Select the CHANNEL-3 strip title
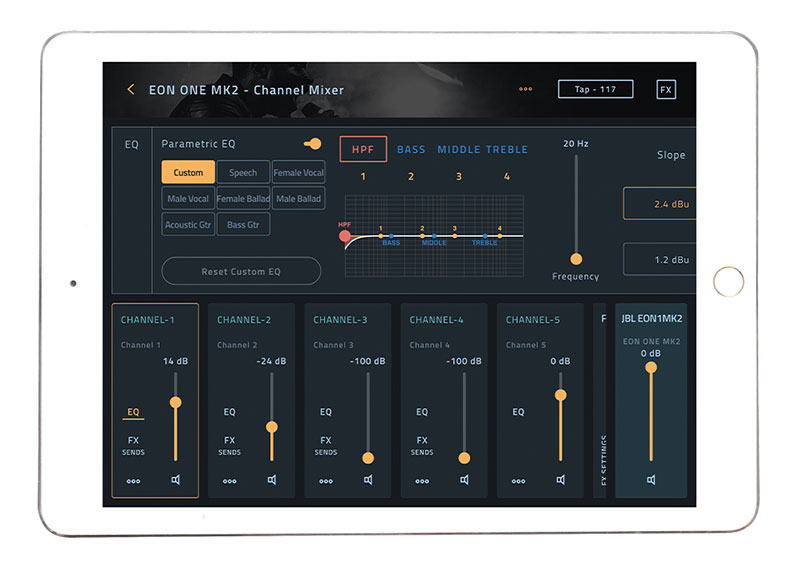Viewport: 800px width, 582px height. point(340,320)
